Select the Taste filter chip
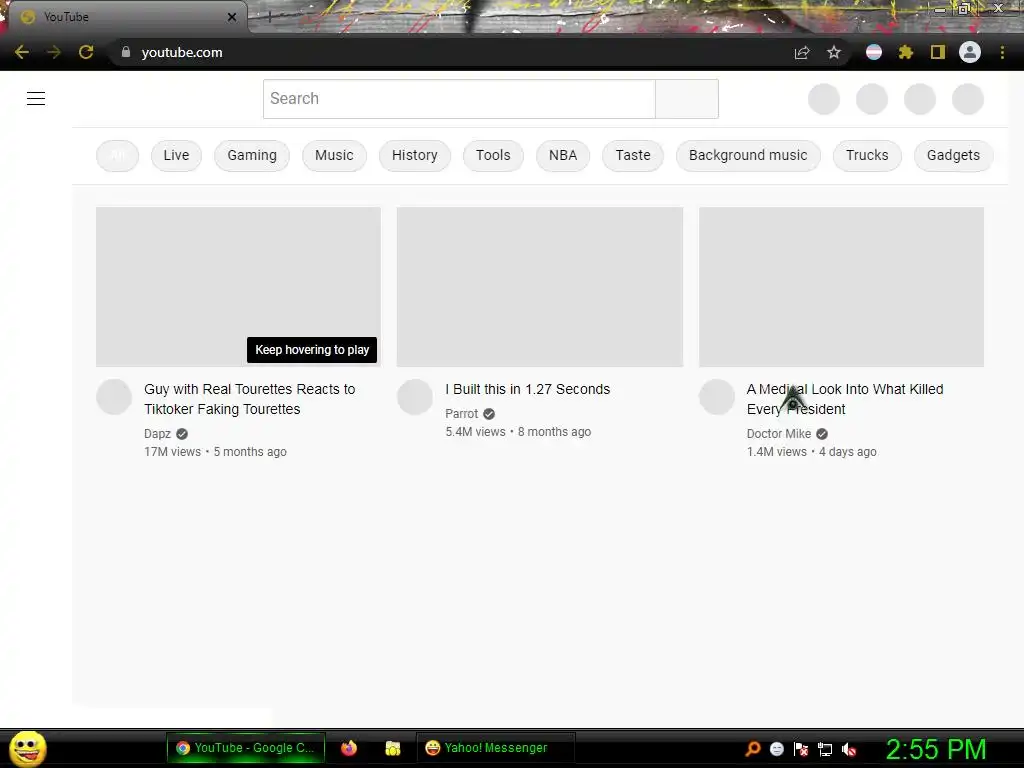1024x768 pixels. [633, 155]
